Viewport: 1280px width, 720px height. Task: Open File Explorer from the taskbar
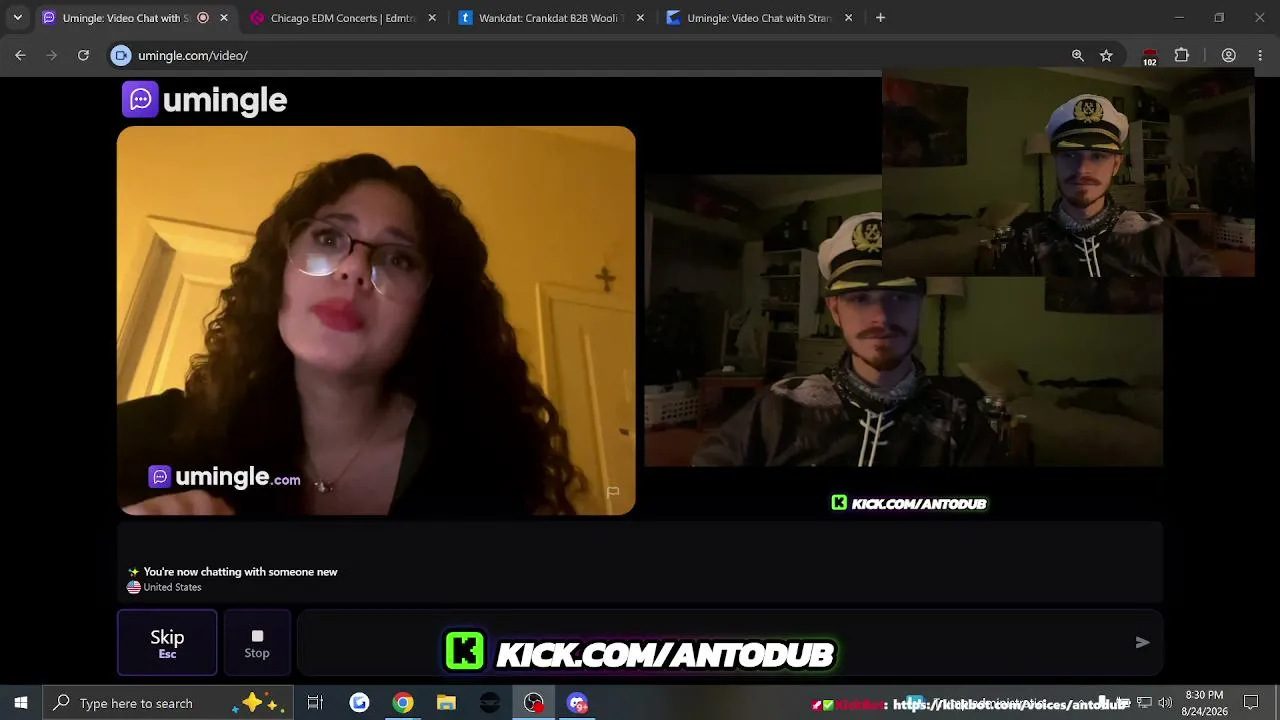(446, 703)
